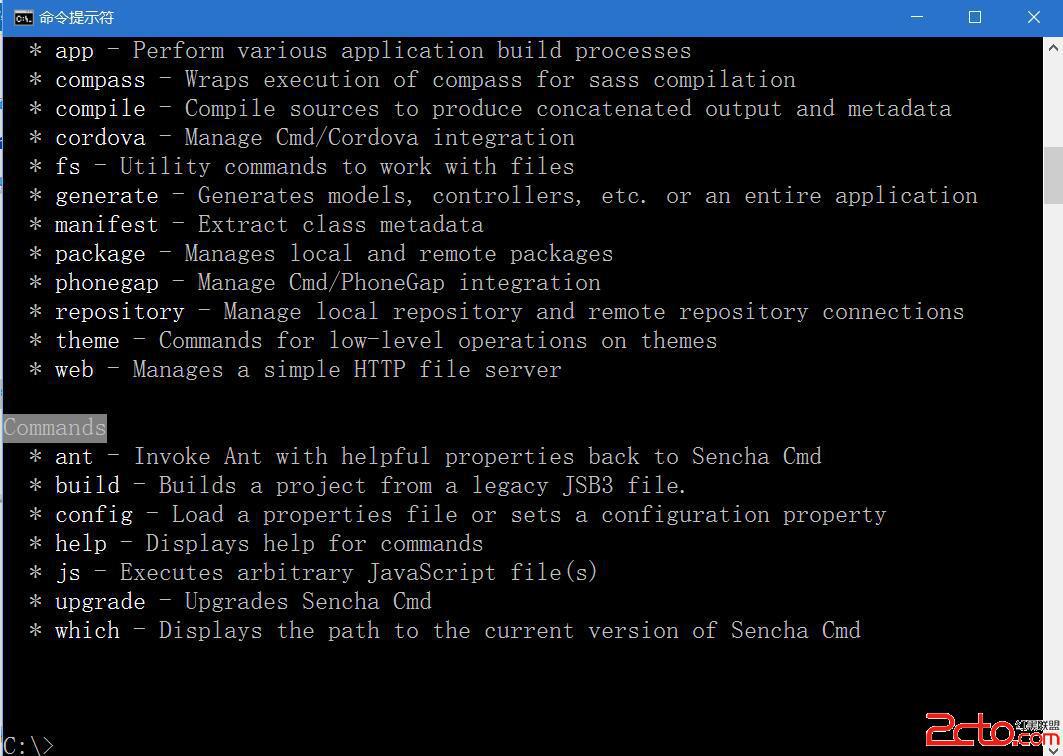Click the C:\> prompt line

tap(28, 745)
